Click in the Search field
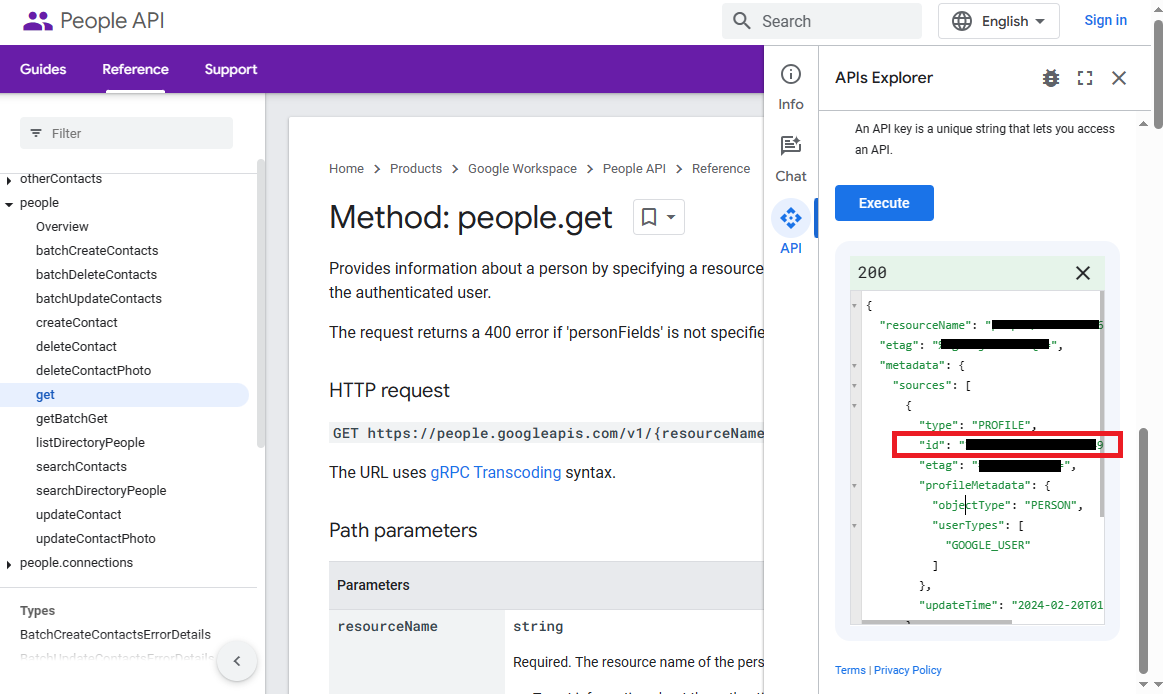The width and height of the screenshot is (1163, 694). 822,21
